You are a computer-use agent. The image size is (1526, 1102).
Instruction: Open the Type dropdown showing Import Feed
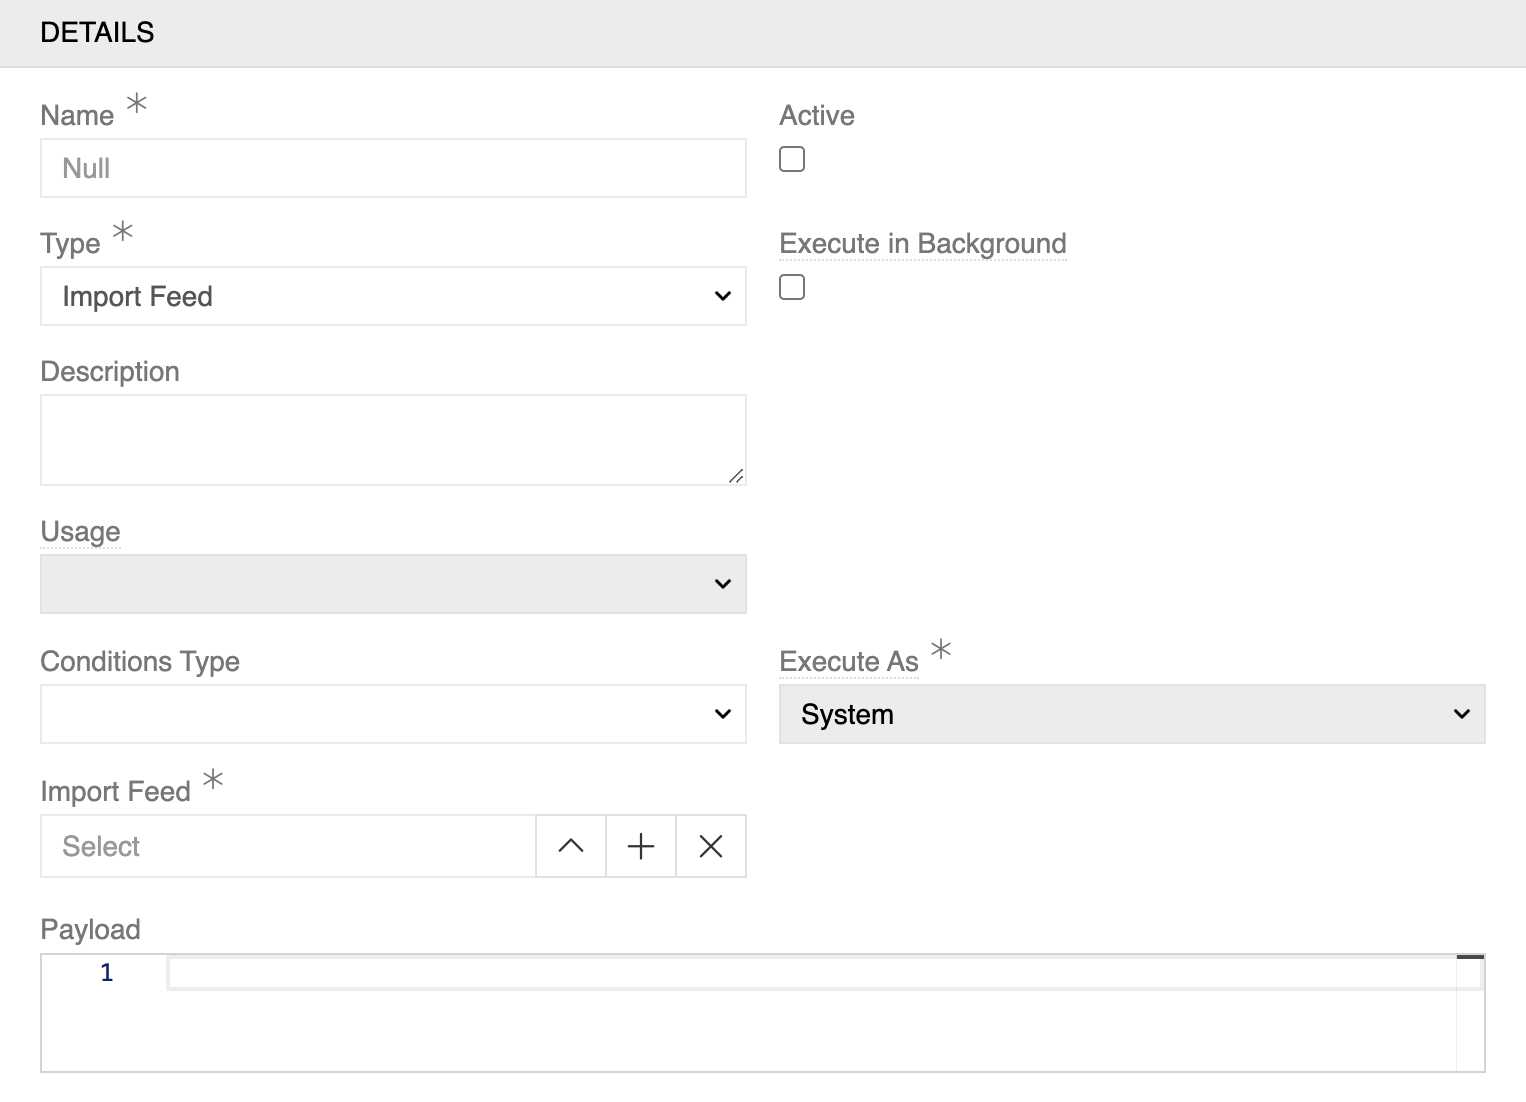tap(390, 296)
